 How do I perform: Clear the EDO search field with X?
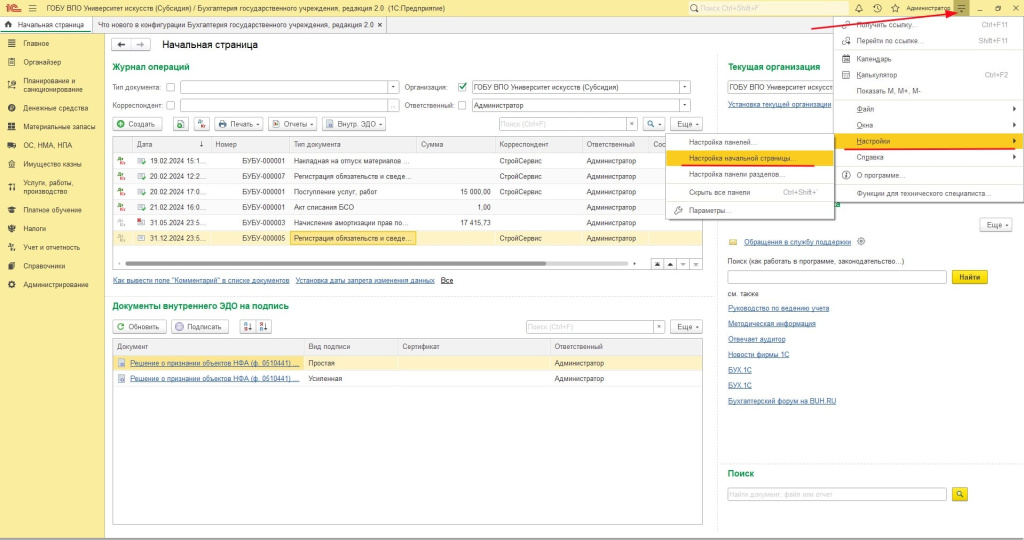pos(659,326)
